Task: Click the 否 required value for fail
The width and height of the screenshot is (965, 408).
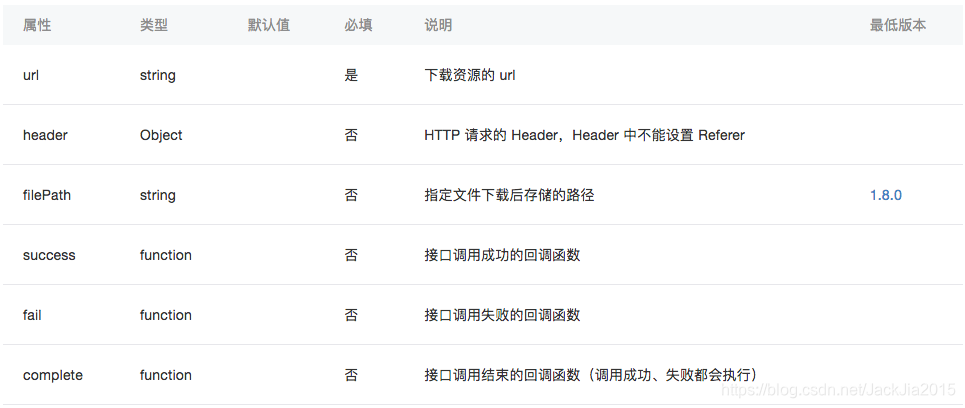Action: [351, 315]
